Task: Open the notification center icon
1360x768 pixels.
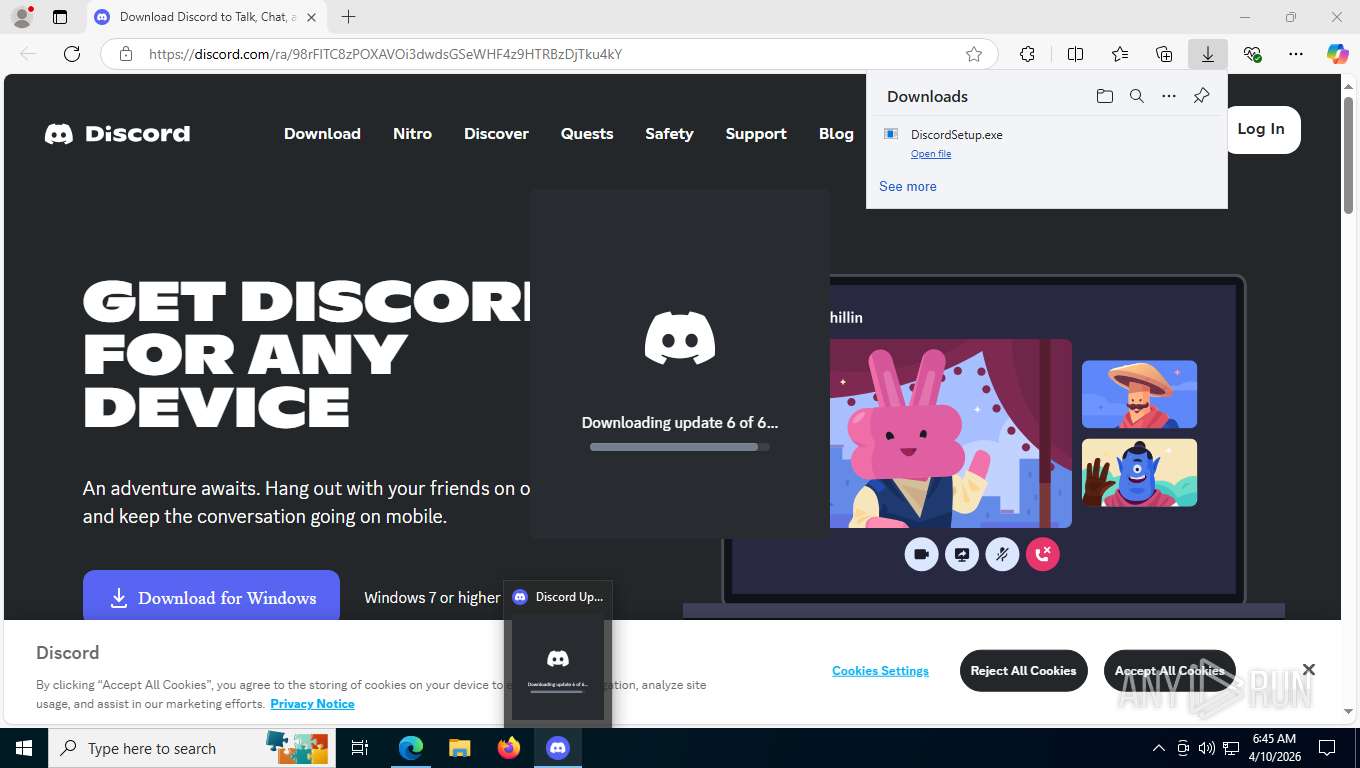Action: pyautogui.click(x=1327, y=748)
